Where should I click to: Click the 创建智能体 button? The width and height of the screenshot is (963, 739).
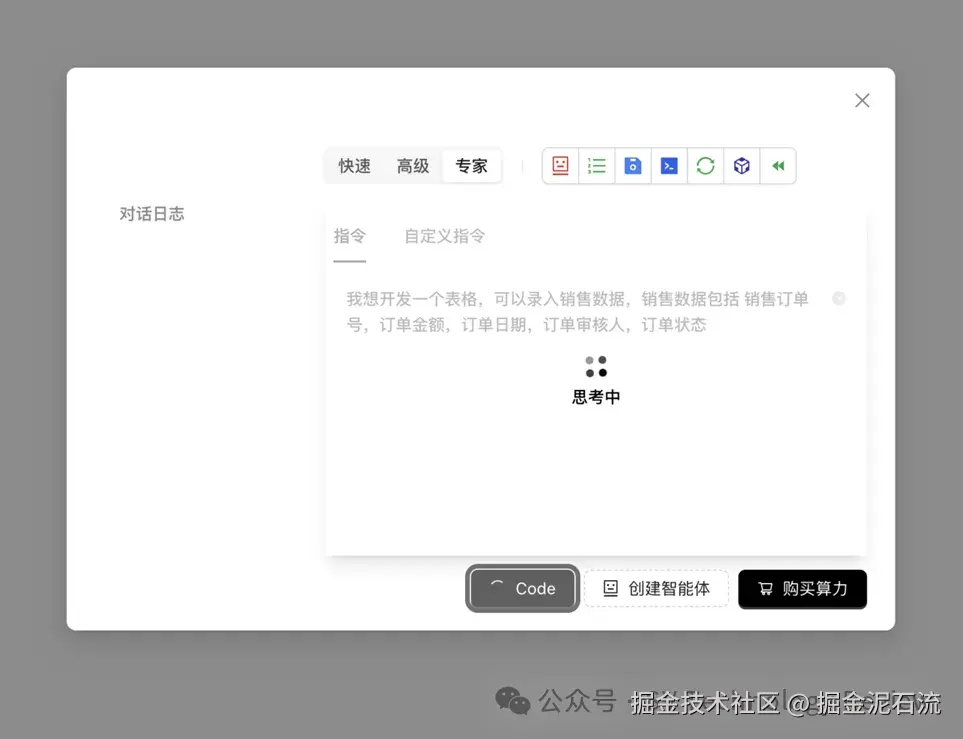click(x=656, y=588)
